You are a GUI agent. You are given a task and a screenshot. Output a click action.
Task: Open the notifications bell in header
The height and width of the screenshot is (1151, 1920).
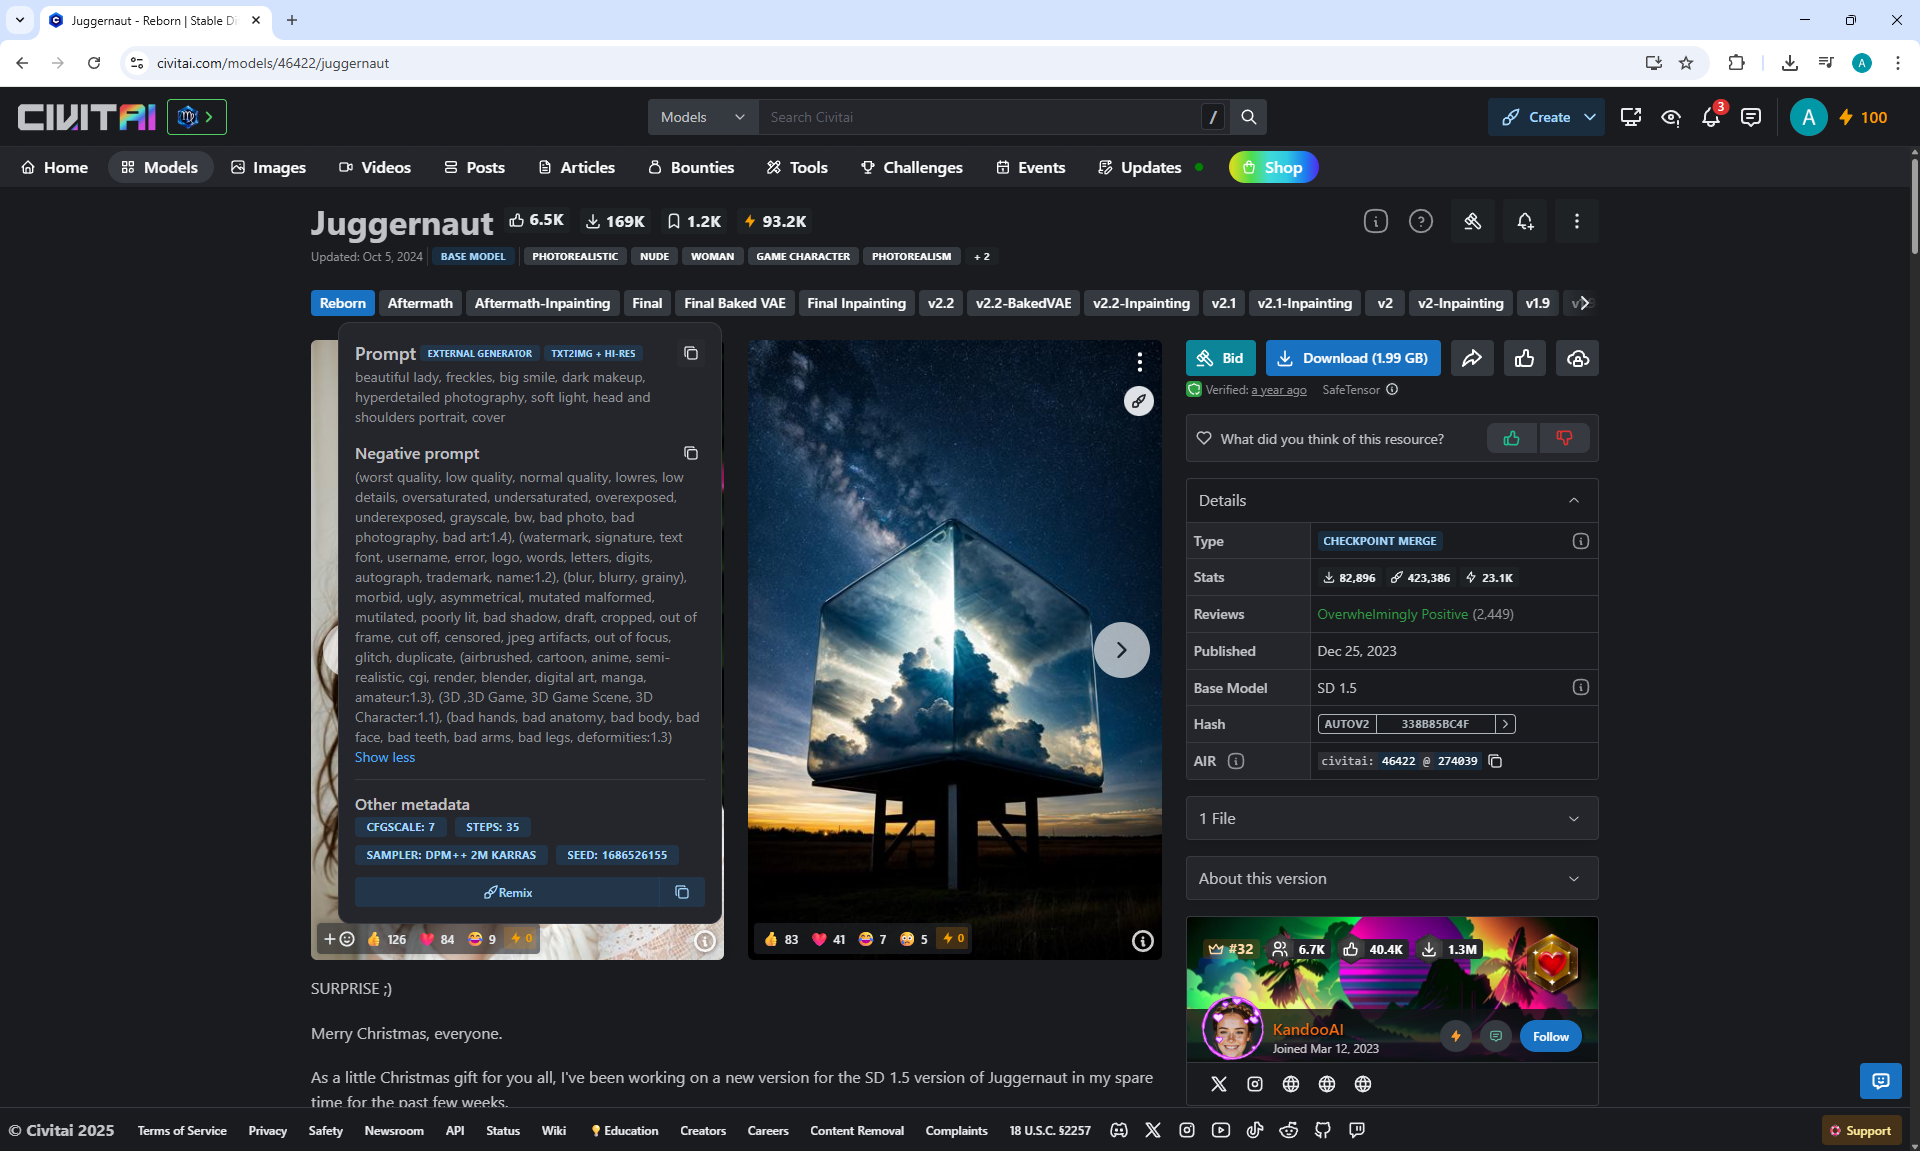click(1710, 117)
